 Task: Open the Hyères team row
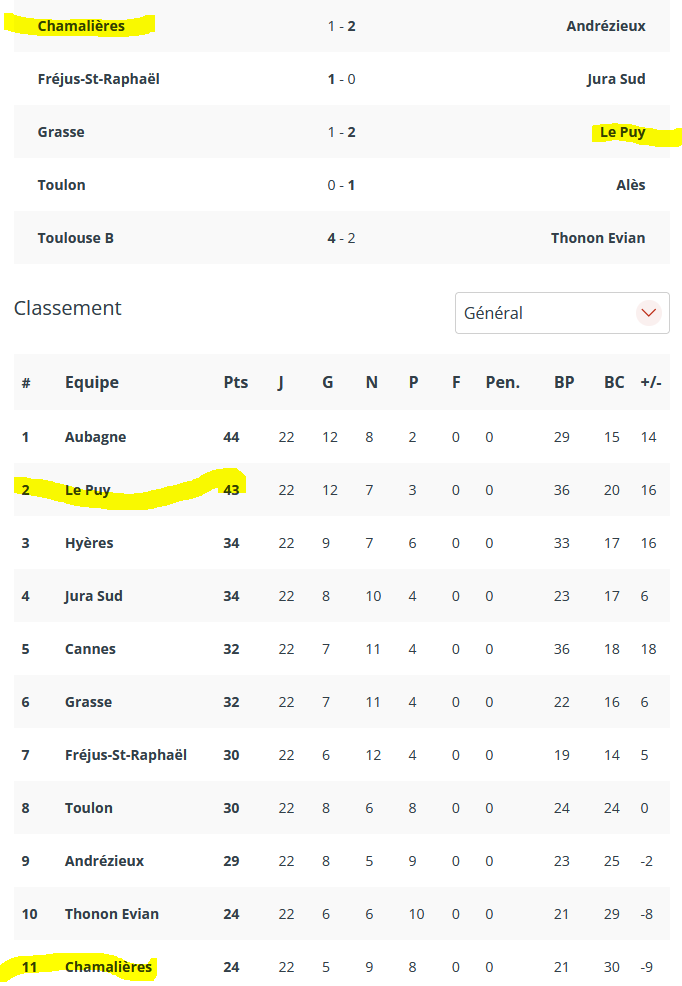click(341, 543)
